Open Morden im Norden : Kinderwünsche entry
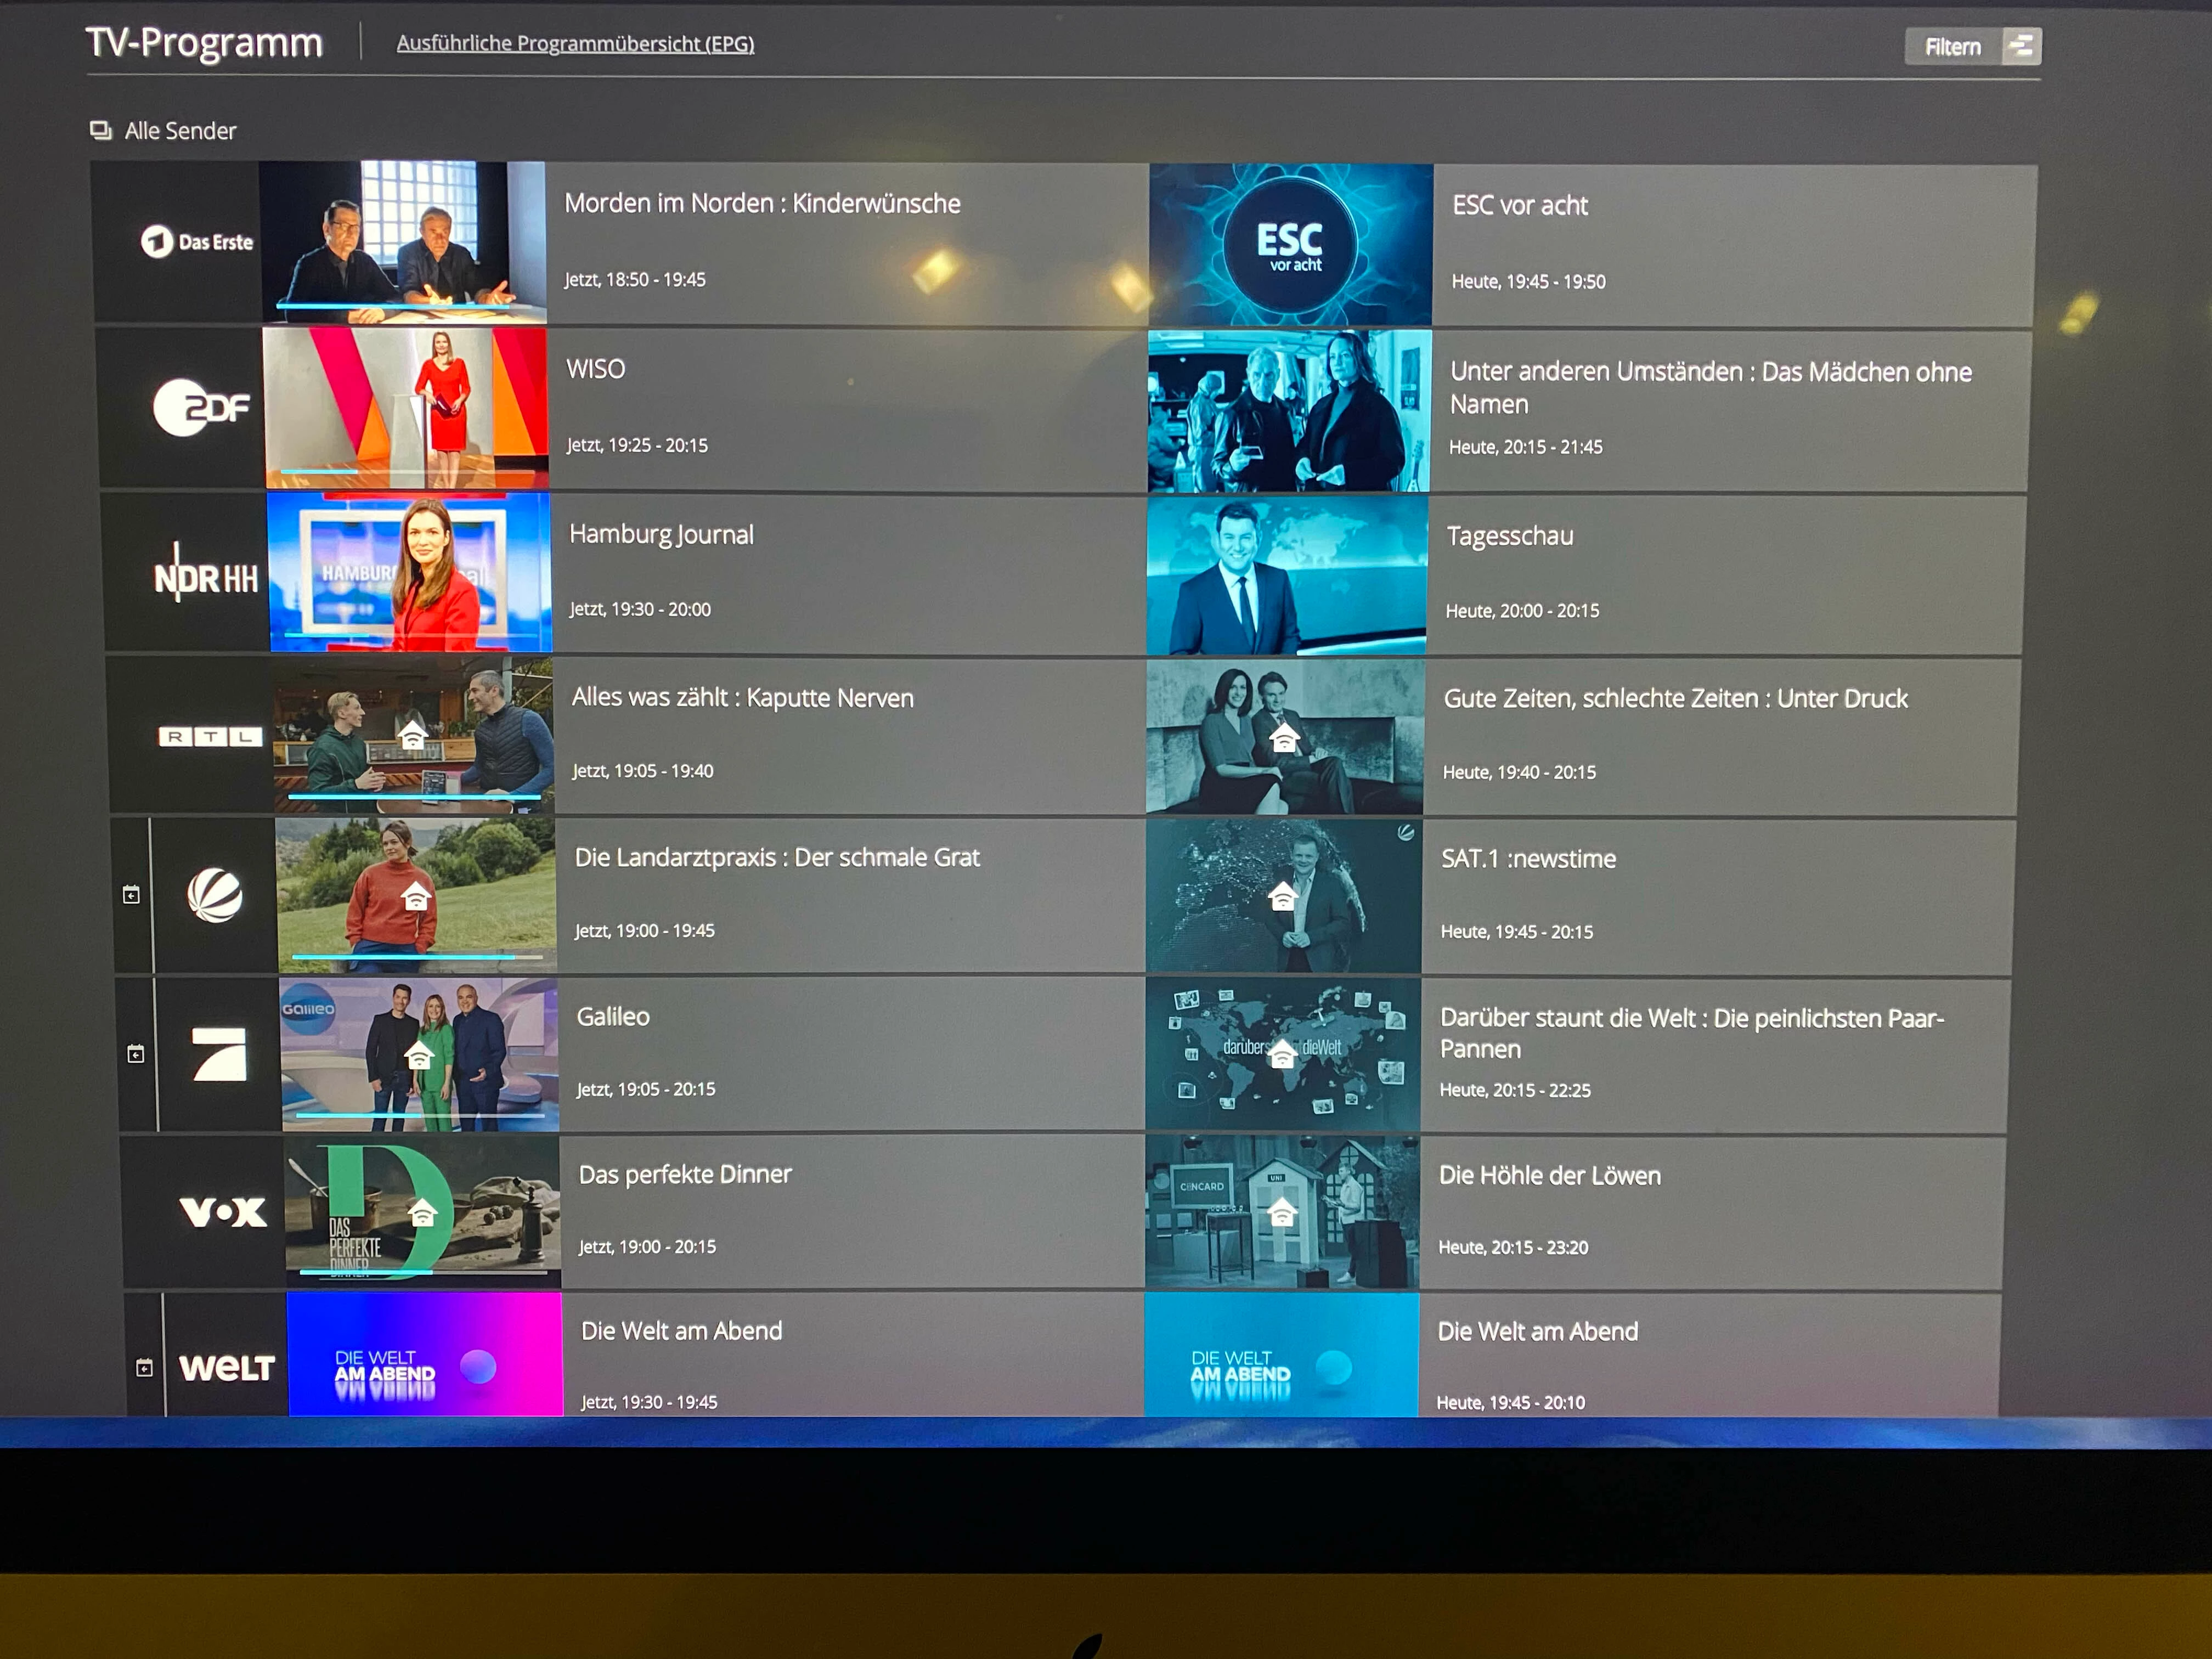This screenshot has height=1659, width=2212. (x=762, y=203)
